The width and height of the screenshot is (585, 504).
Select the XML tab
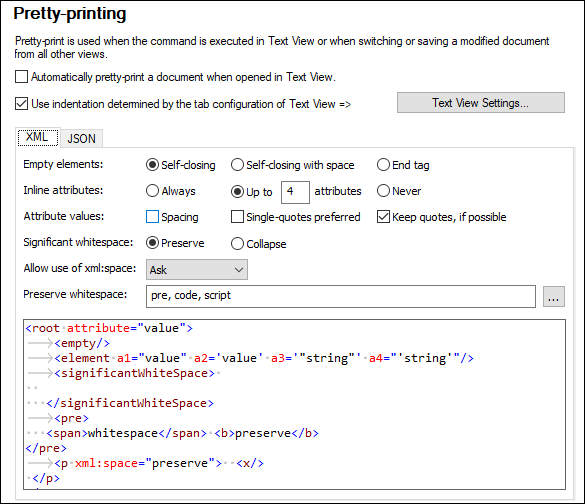click(37, 137)
